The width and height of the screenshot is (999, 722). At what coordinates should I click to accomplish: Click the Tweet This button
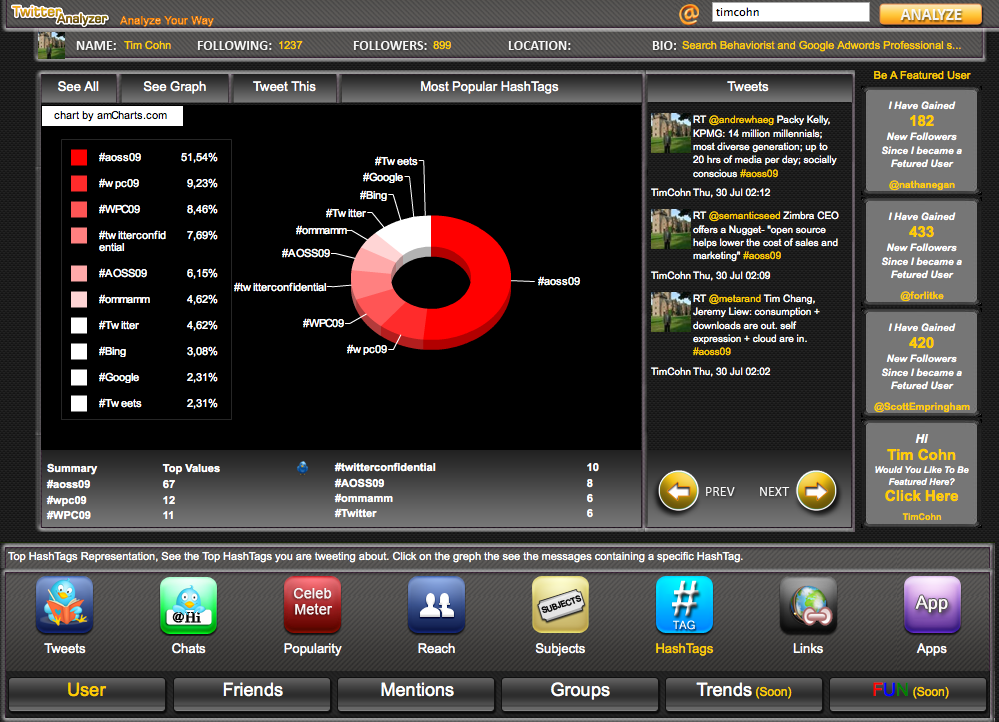(284, 87)
